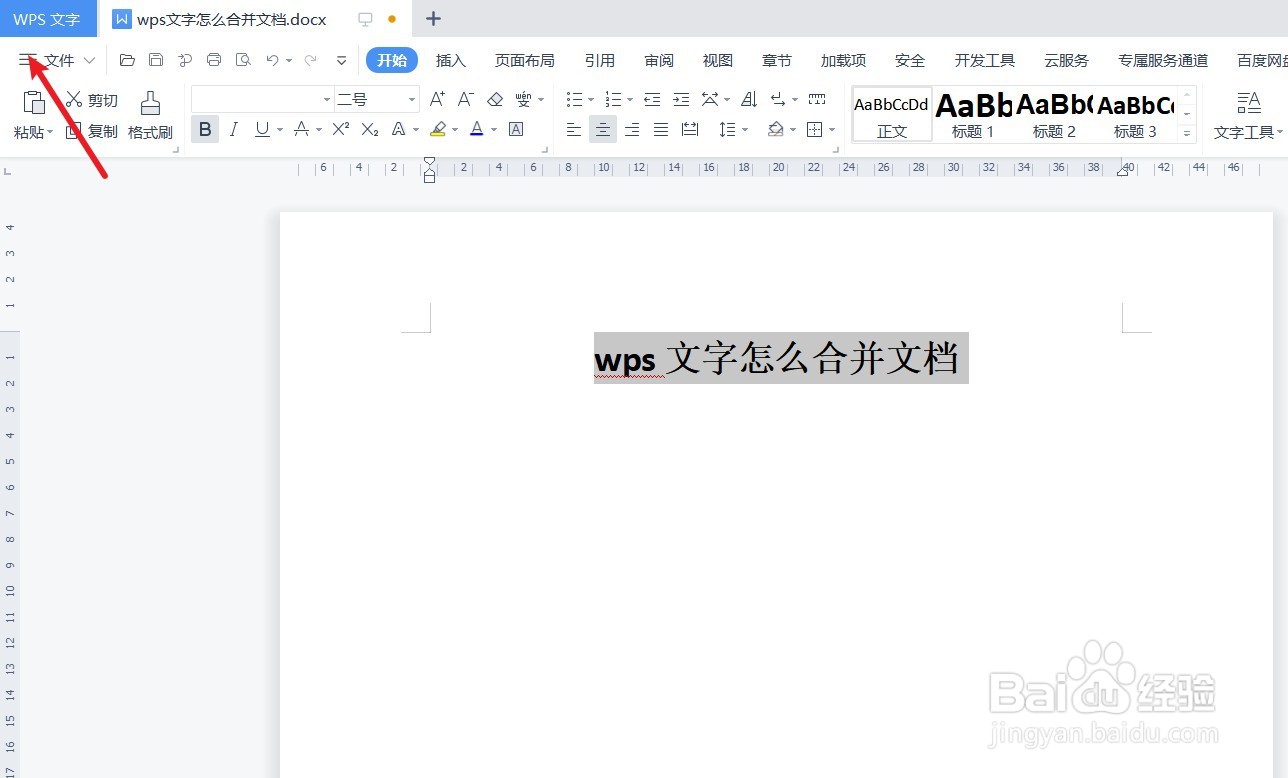Viewport: 1288px width, 778px height.
Task: Copy selection with 复制
Action: point(92,131)
